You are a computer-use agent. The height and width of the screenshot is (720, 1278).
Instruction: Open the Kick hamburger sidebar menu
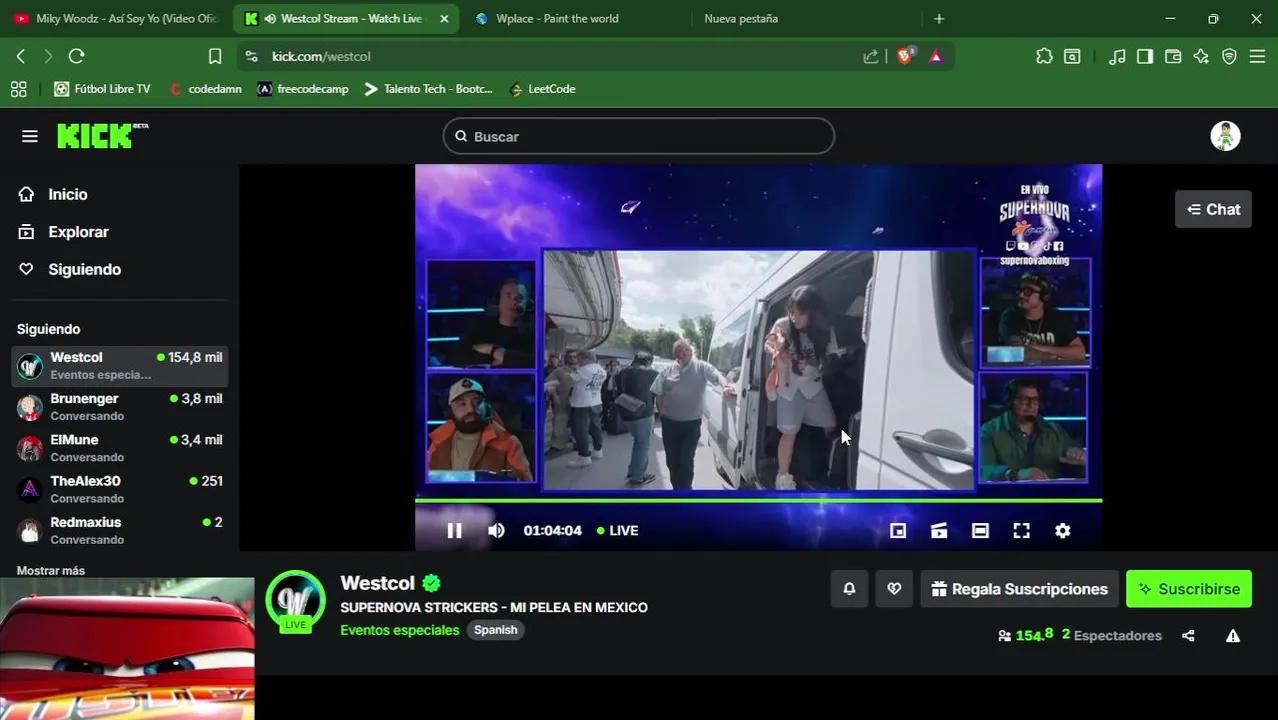[30, 136]
